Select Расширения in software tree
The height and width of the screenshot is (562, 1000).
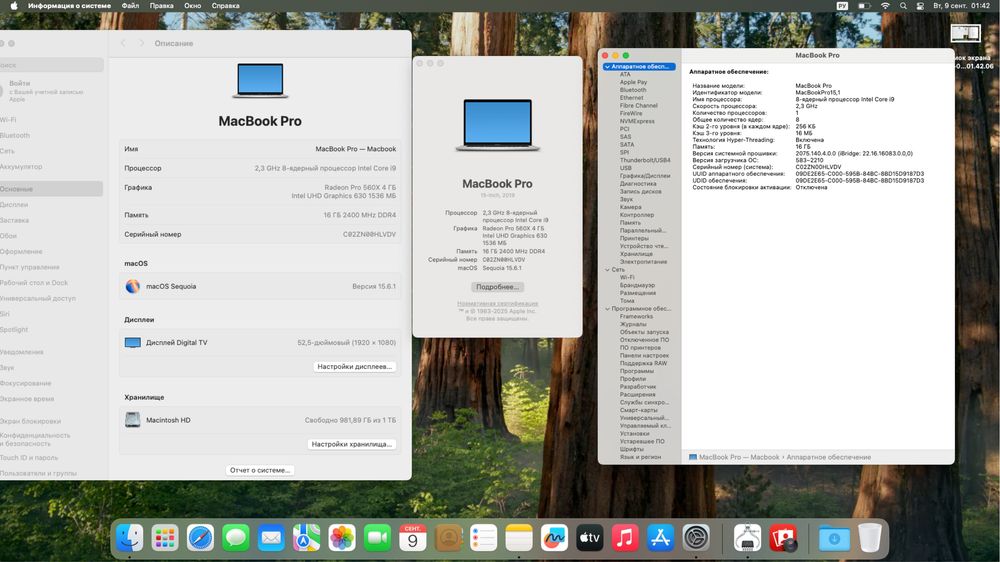pyautogui.click(x=638, y=394)
